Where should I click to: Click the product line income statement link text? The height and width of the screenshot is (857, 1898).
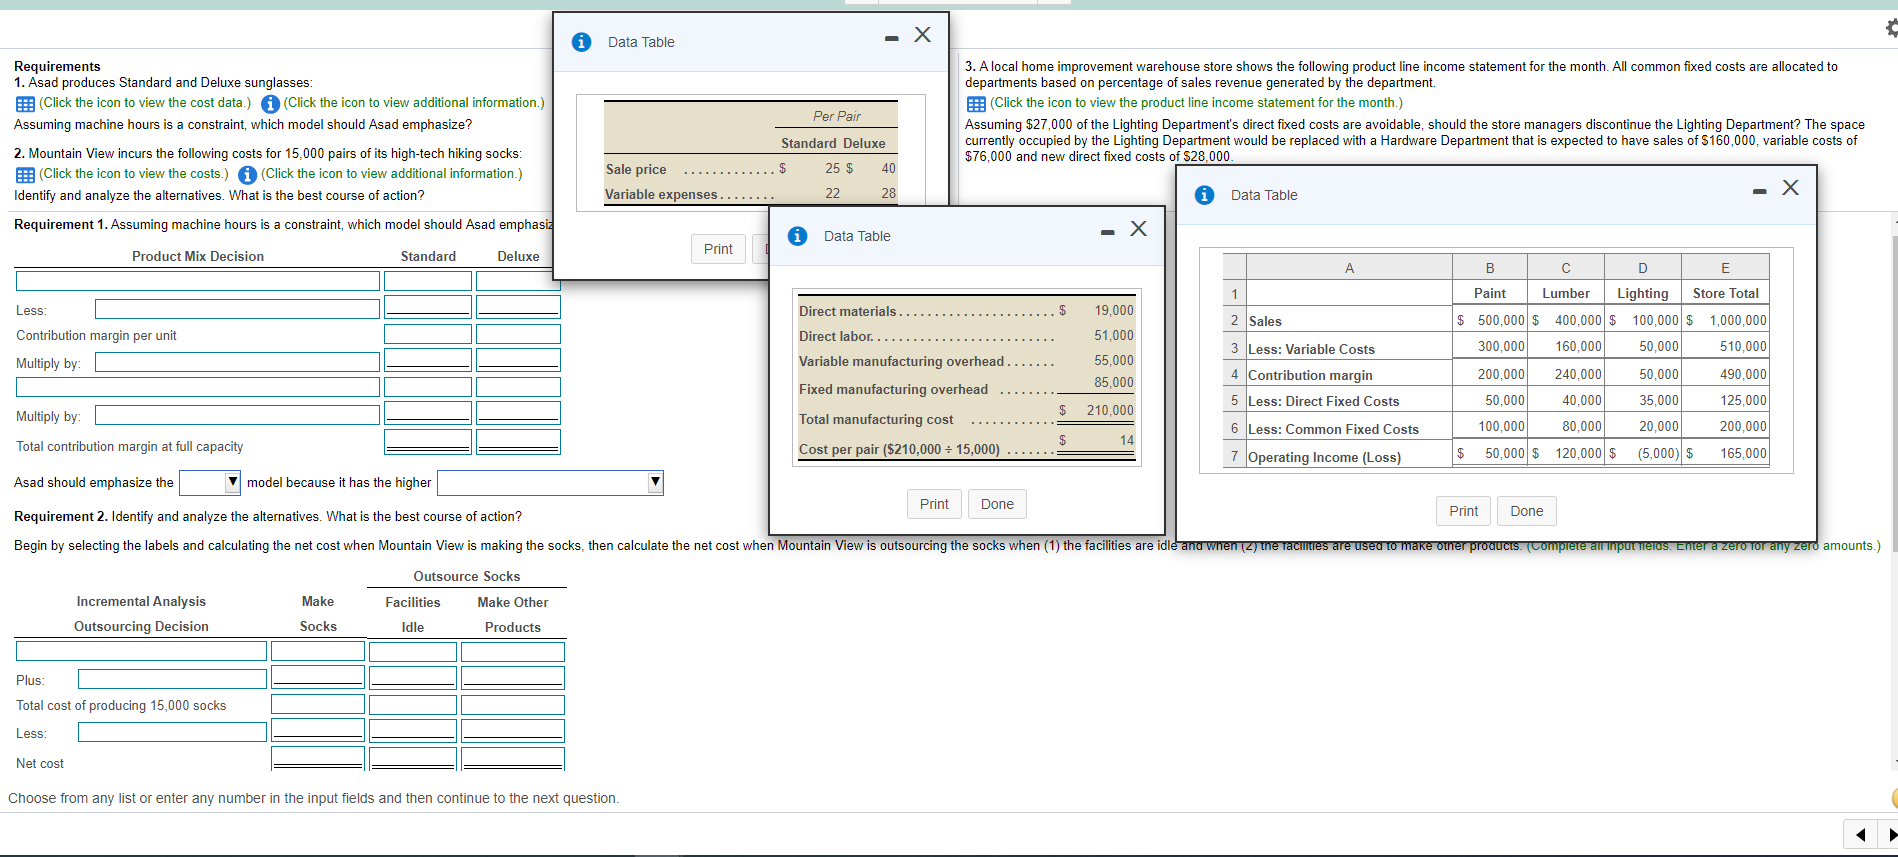[1196, 103]
